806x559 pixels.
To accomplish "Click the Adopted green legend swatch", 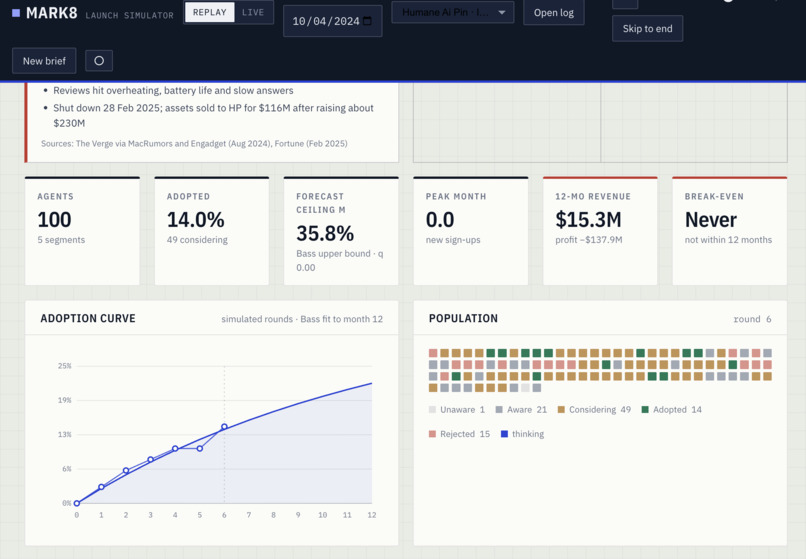I will point(645,409).
